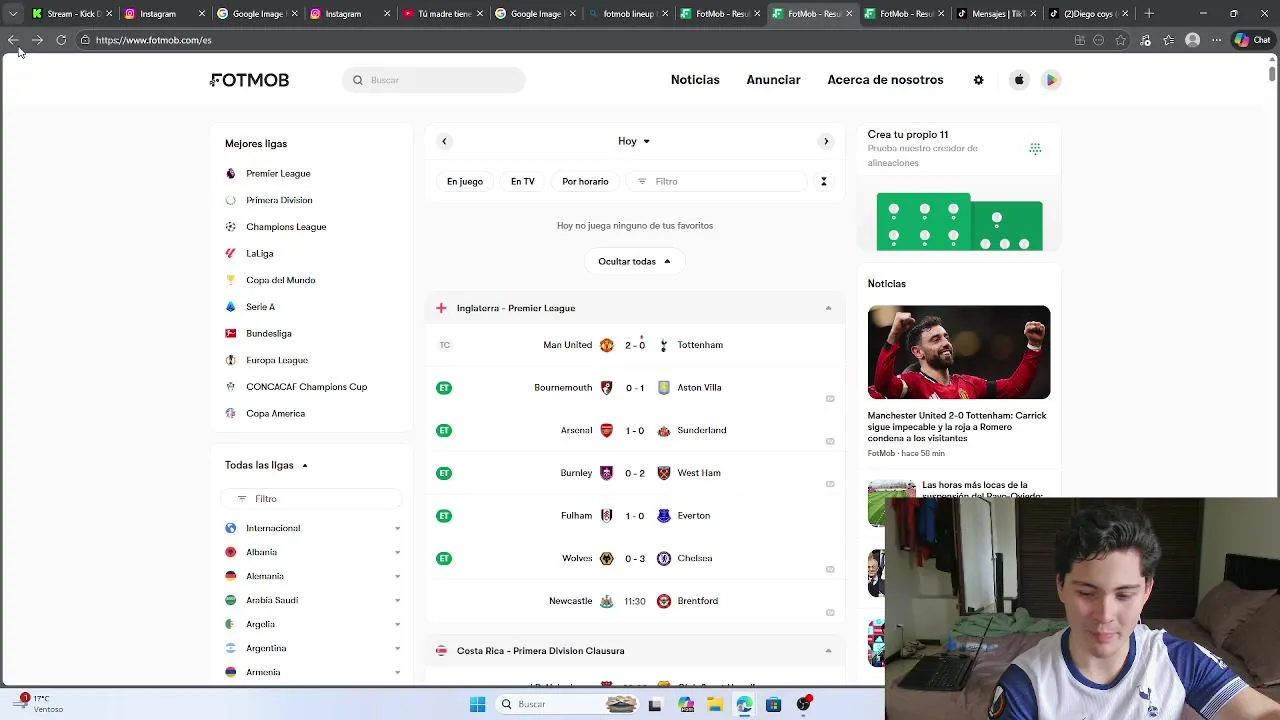Open settings gear icon in FotMob header
Image resolution: width=1280 pixels, height=720 pixels.
coord(978,80)
